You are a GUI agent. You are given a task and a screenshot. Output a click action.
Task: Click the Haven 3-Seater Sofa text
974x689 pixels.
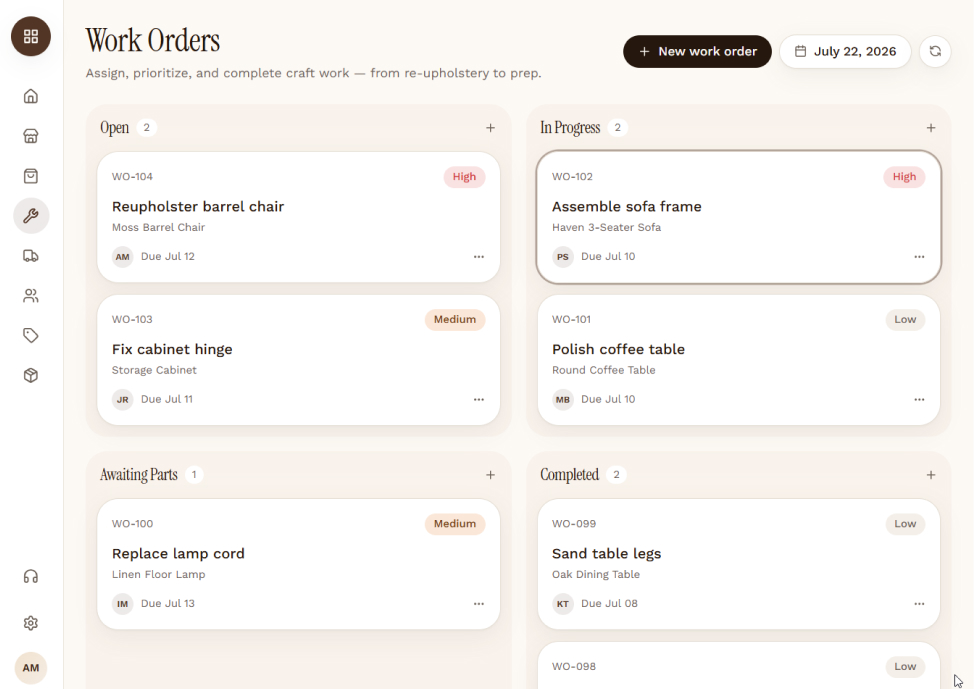tap(606, 227)
